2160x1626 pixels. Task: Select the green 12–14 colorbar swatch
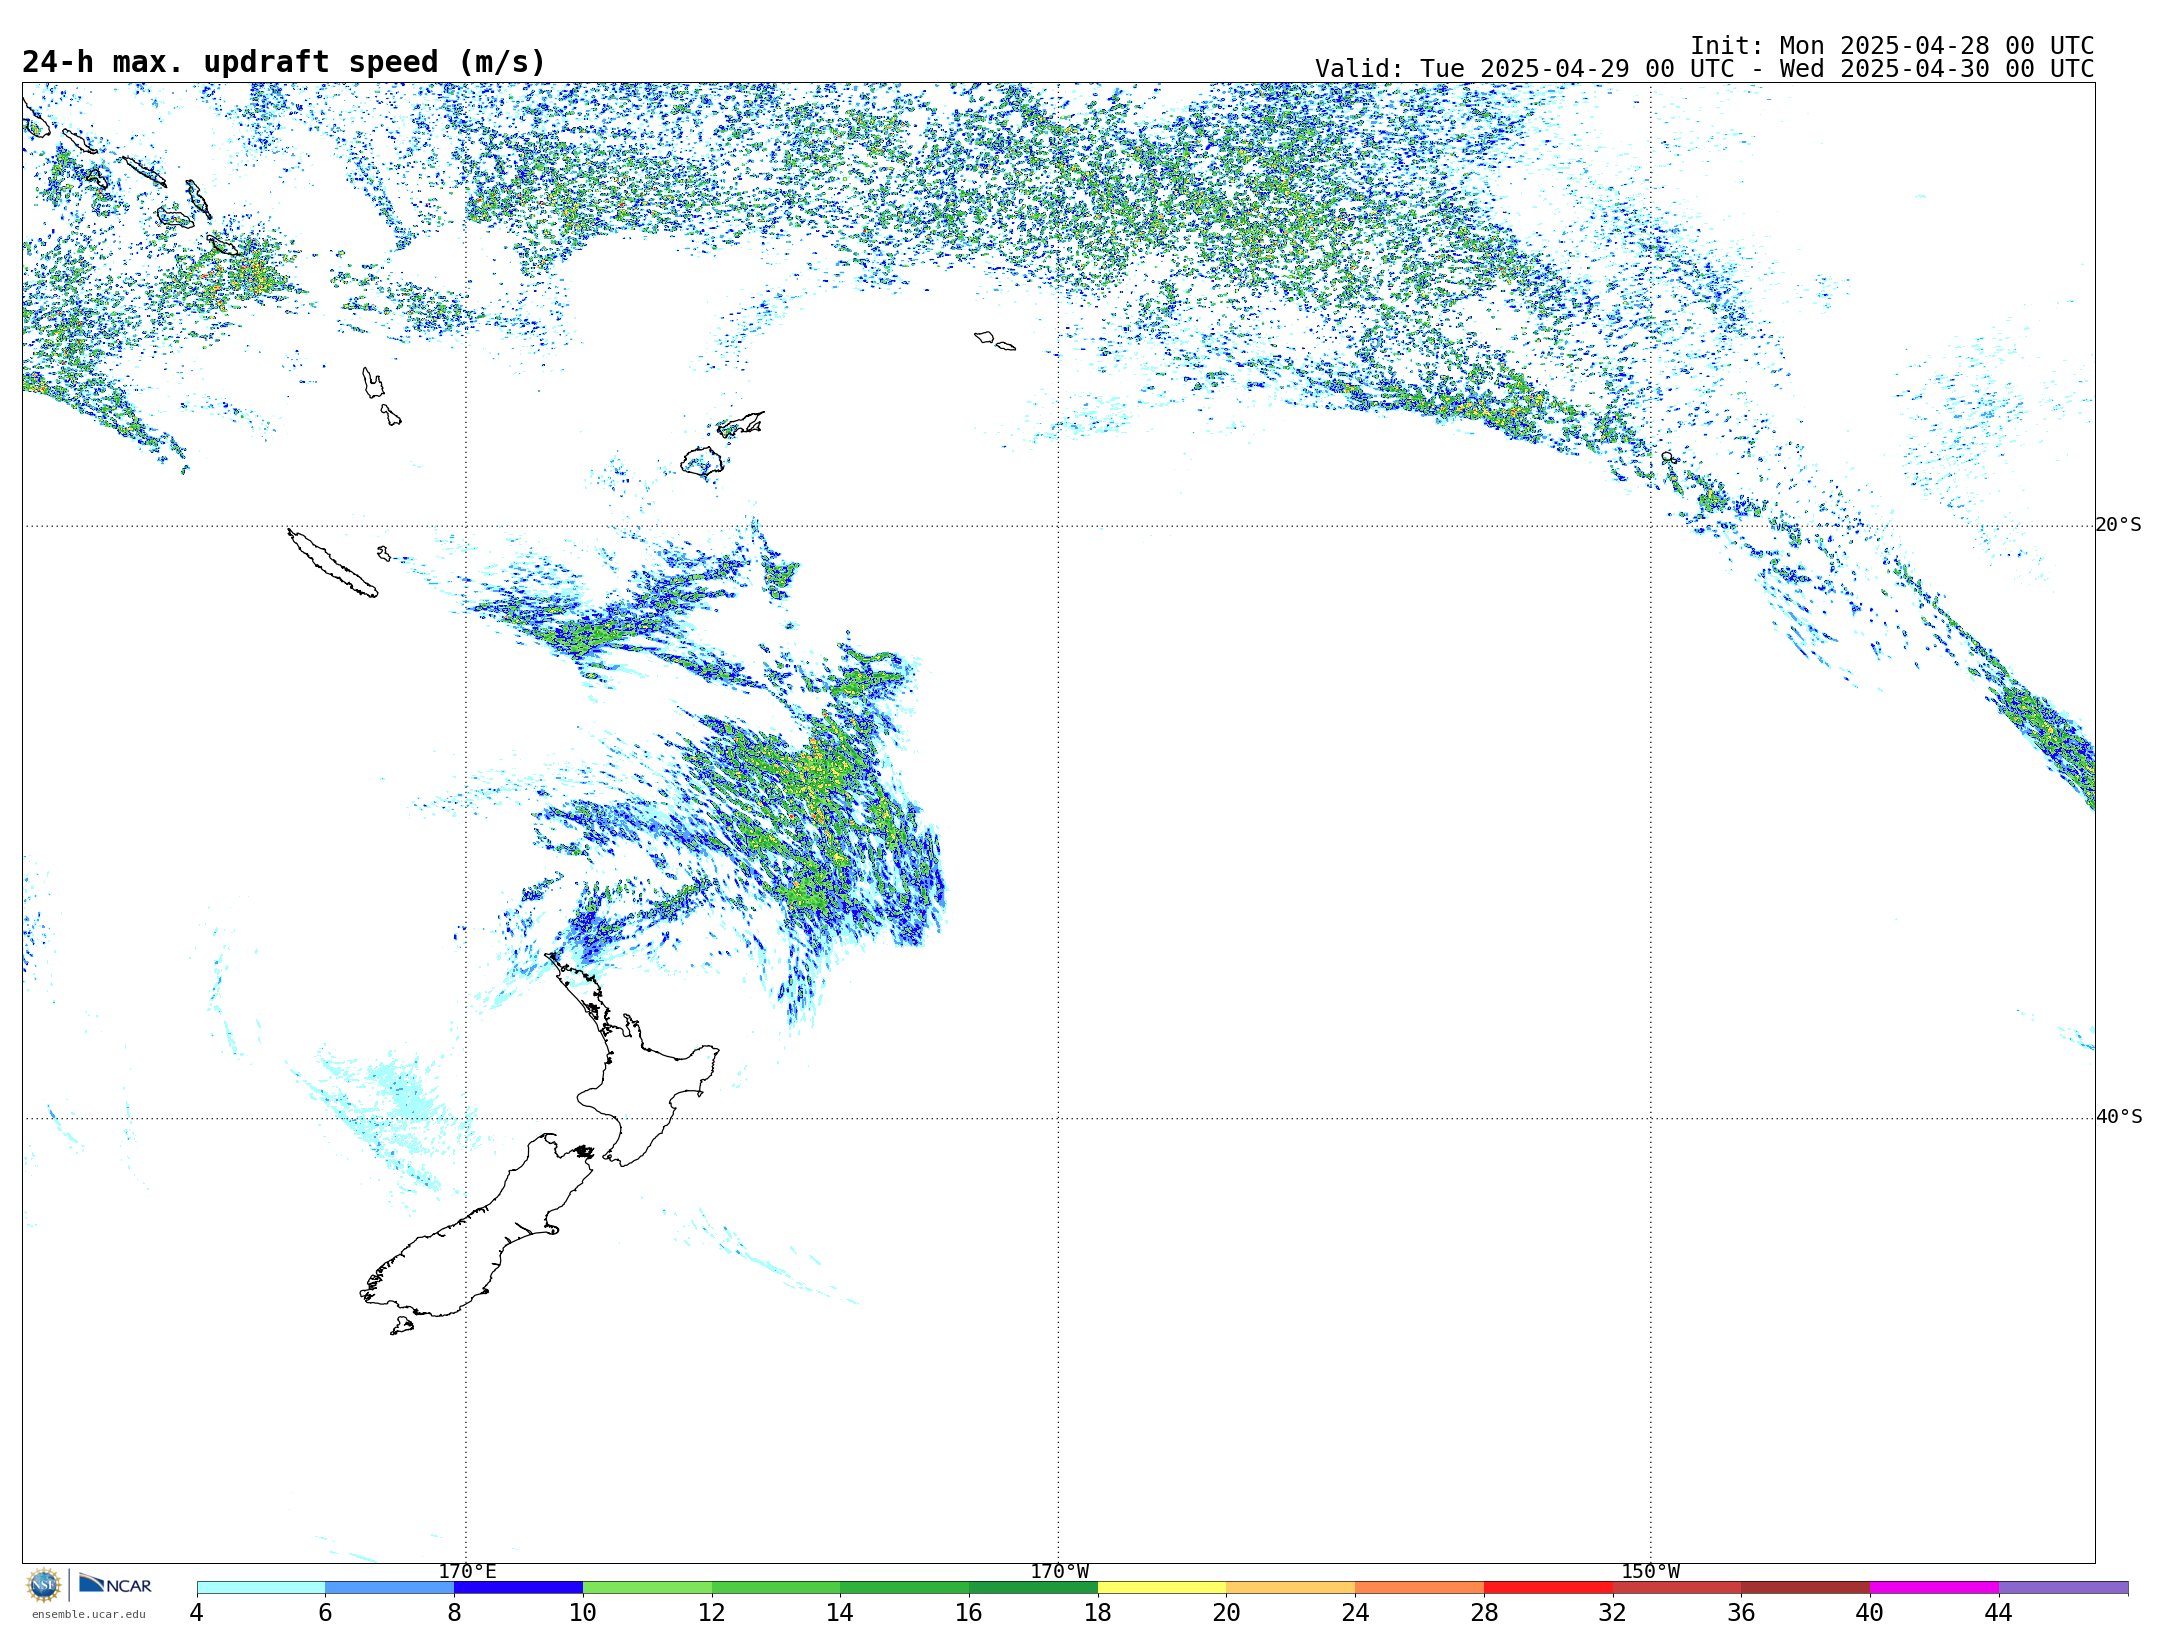click(776, 1588)
